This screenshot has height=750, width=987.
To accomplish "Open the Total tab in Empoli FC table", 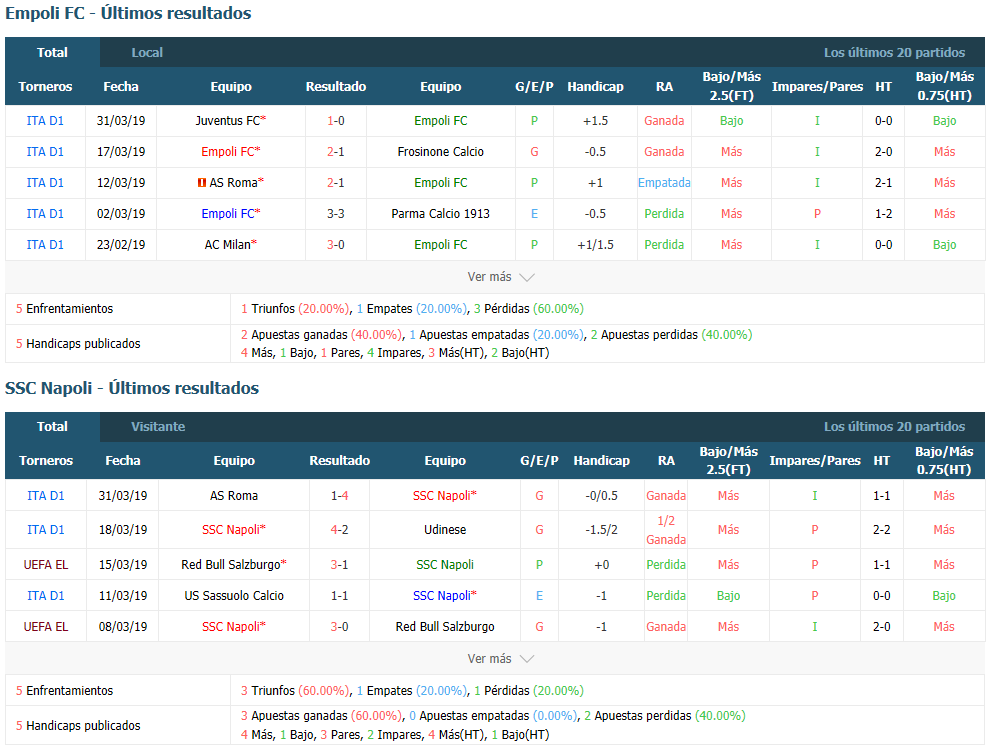I will (52, 52).
